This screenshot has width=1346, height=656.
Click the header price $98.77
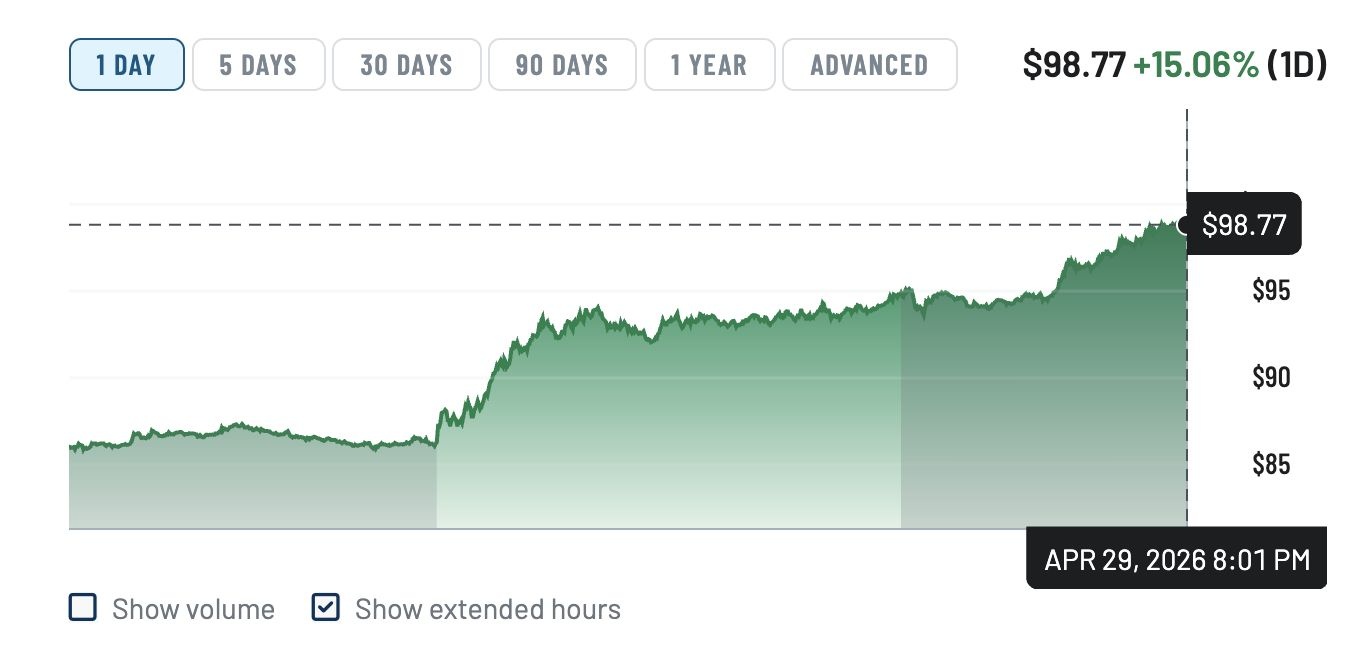point(1073,65)
